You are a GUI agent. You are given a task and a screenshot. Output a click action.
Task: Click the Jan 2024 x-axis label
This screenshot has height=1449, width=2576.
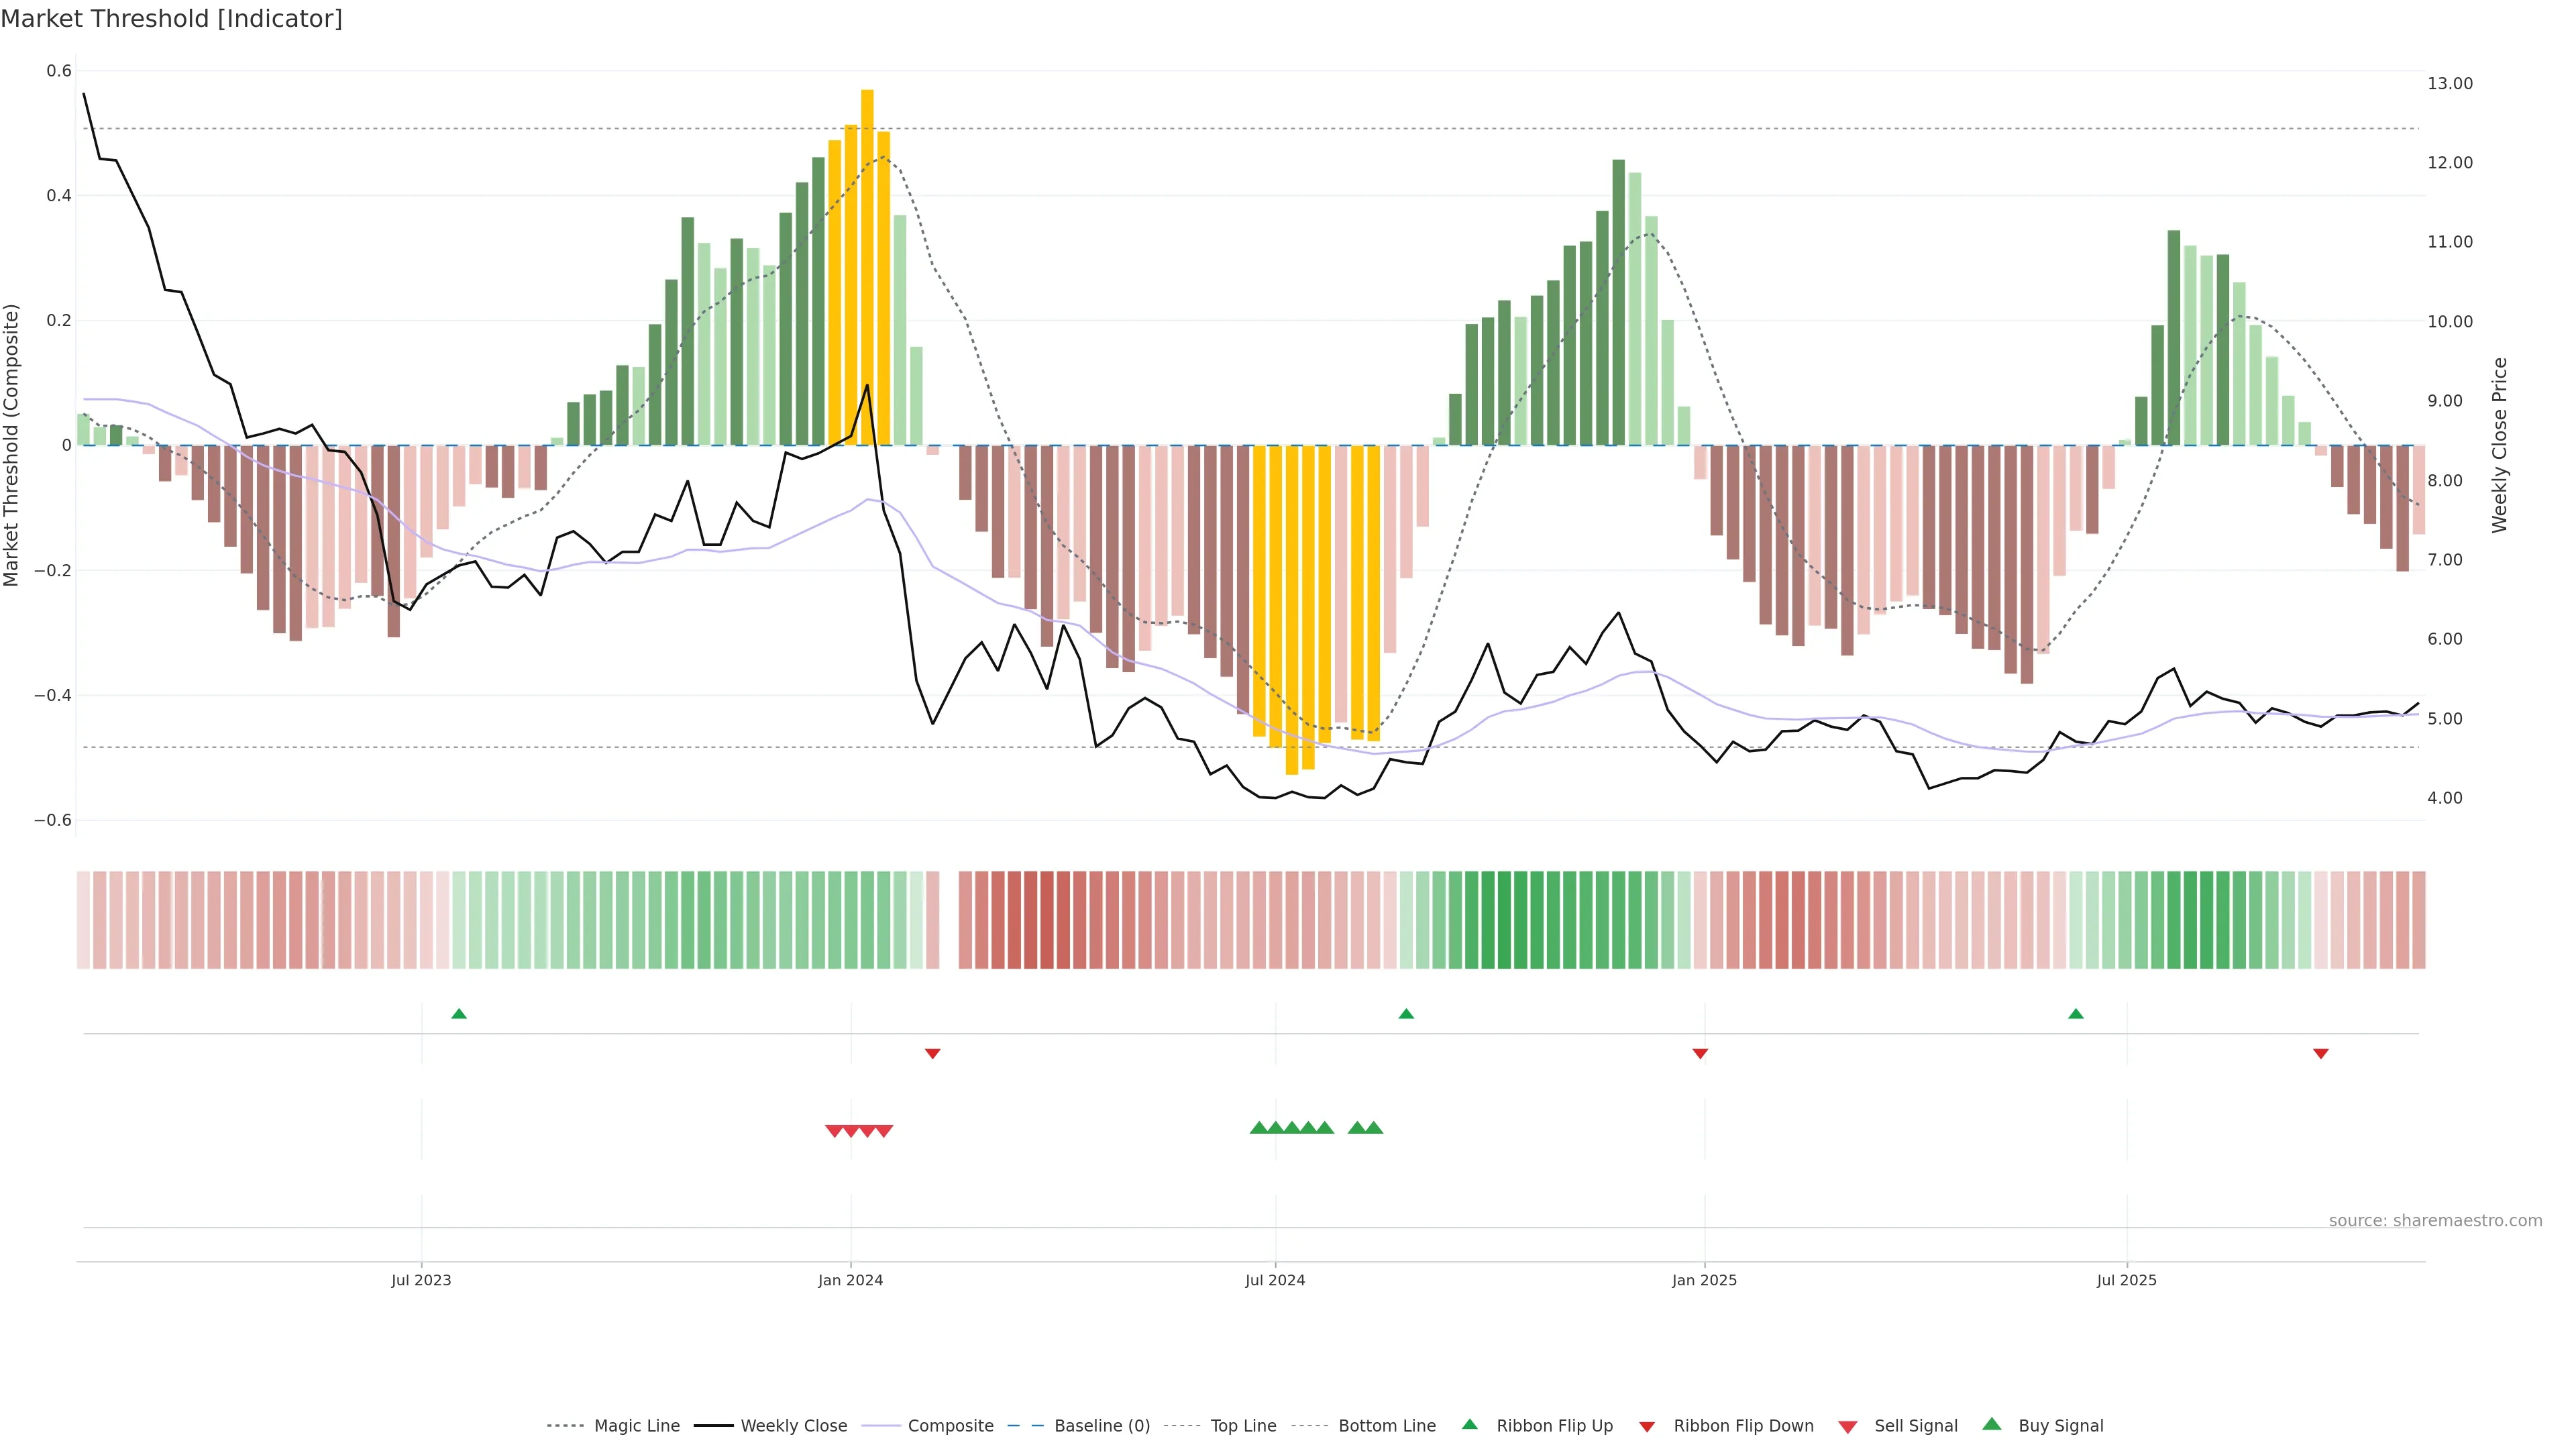850,1280
